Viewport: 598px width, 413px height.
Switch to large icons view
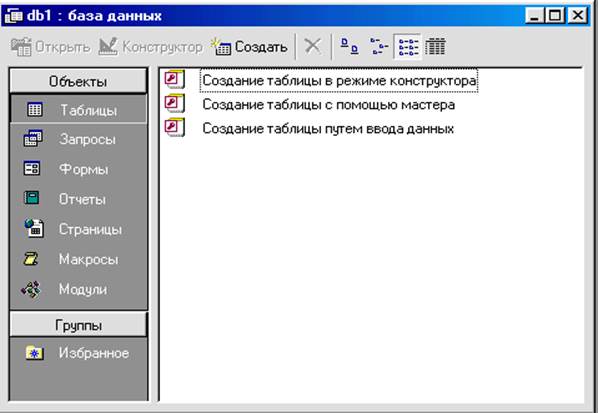(x=349, y=47)
